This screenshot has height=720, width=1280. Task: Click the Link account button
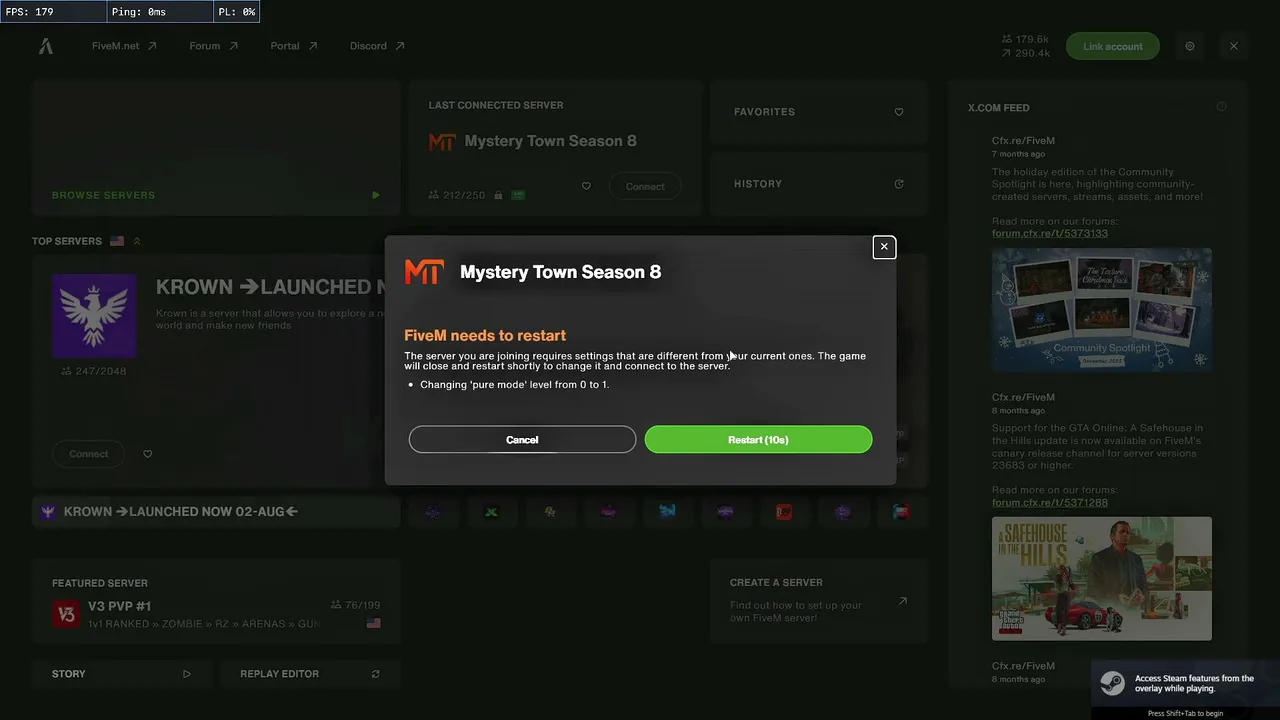coord(1112,46)
